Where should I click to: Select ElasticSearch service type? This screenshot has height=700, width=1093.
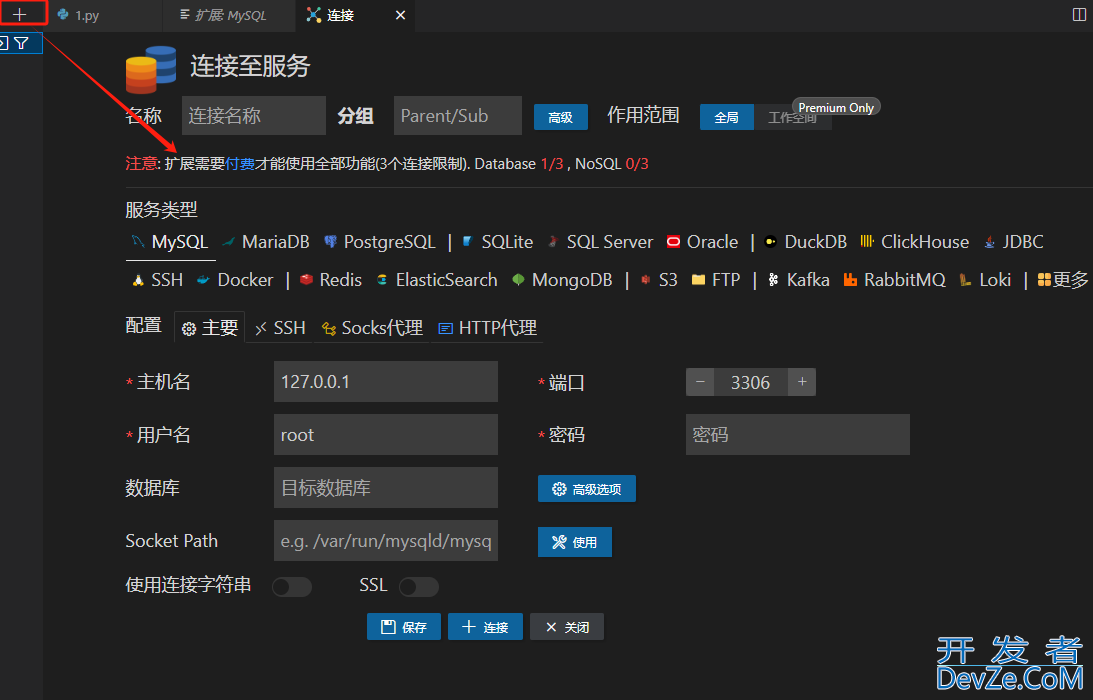pyautogui.click(x=436, y=280)
